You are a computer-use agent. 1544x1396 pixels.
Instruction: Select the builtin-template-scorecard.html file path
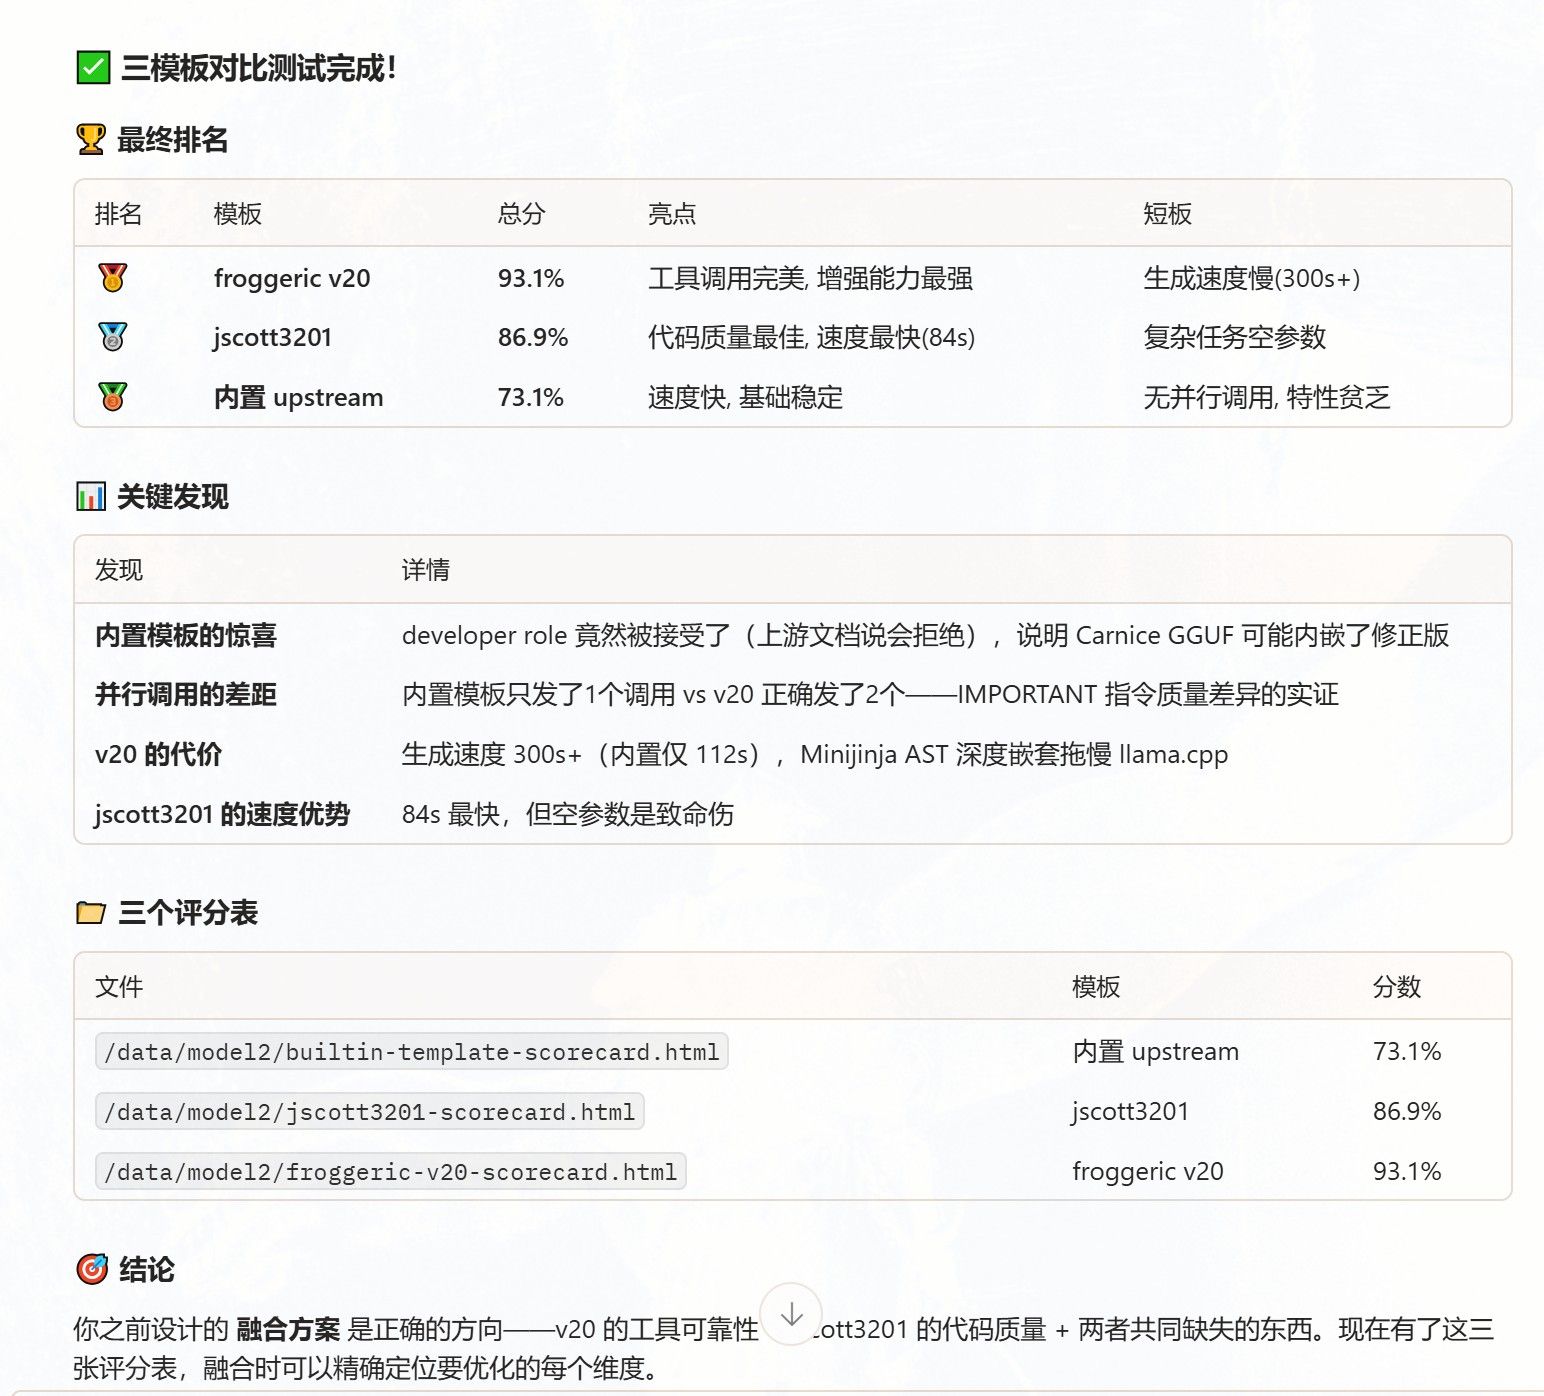pyautogui.click(x=412, y=1052)
